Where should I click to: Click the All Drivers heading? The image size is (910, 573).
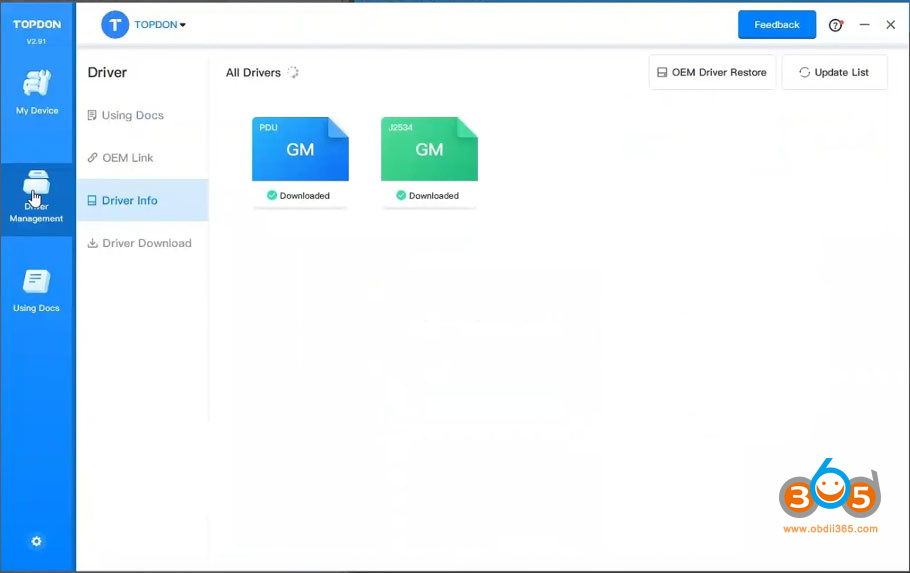(x=253, y=73)
